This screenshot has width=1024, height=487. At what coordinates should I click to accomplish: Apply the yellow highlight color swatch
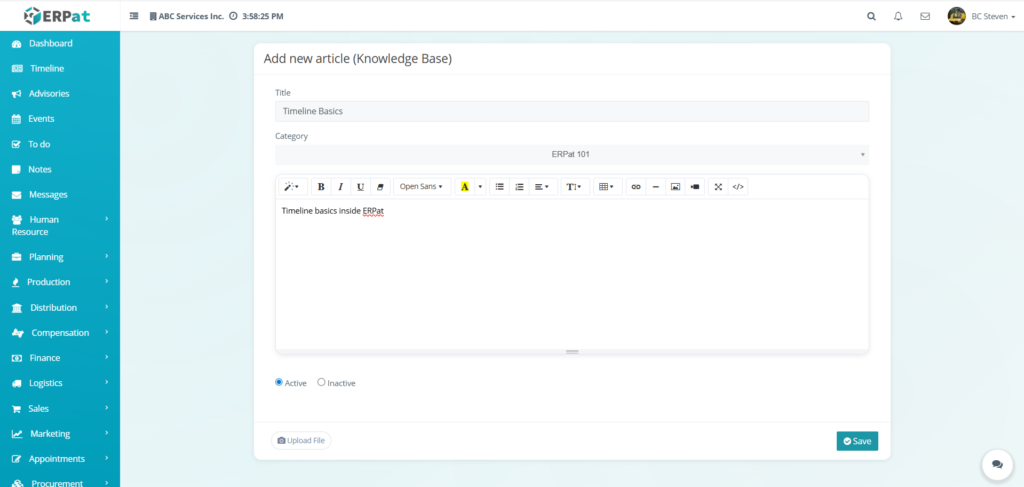(x=464, y=187)
